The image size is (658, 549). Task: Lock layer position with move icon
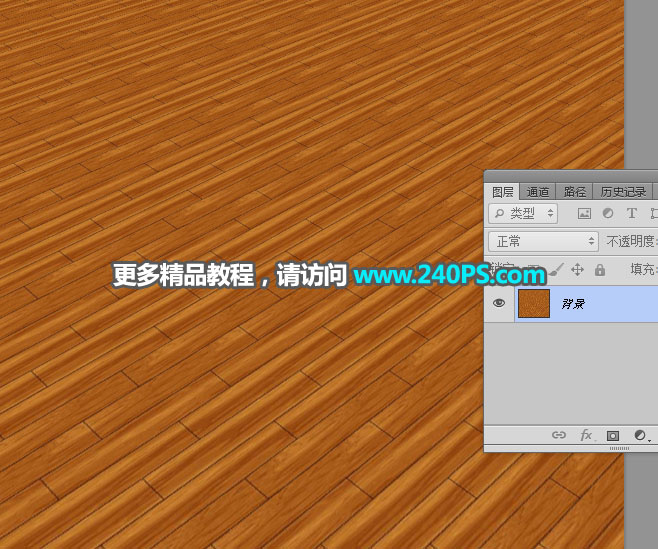pyautogui.click(x=577, y=269)
